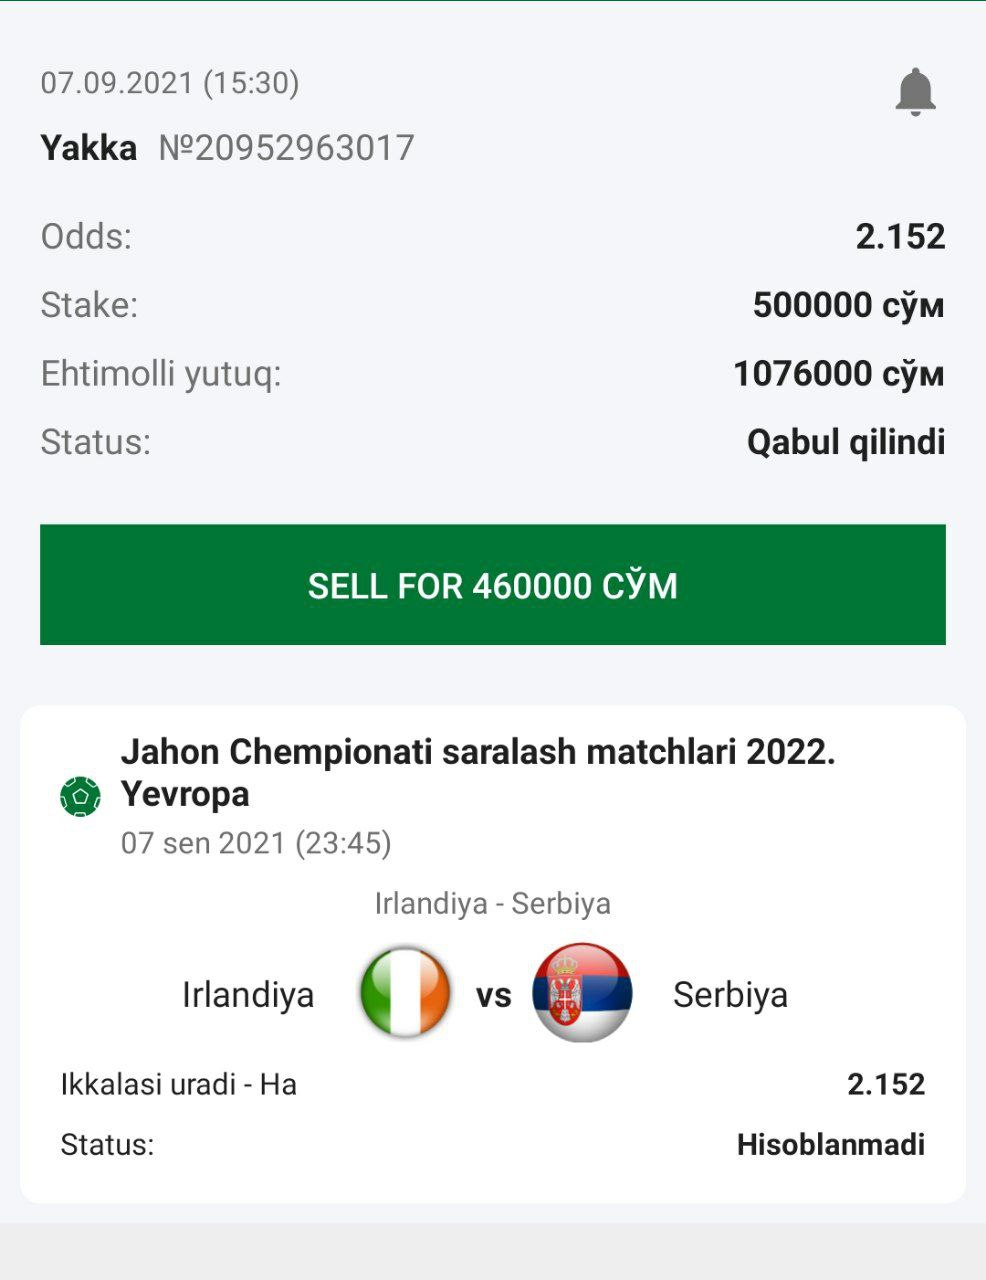Tap the bet date 07.09.2021 (15:30)
Screen dimensions: 986x1280
click(x=170, y=82)
